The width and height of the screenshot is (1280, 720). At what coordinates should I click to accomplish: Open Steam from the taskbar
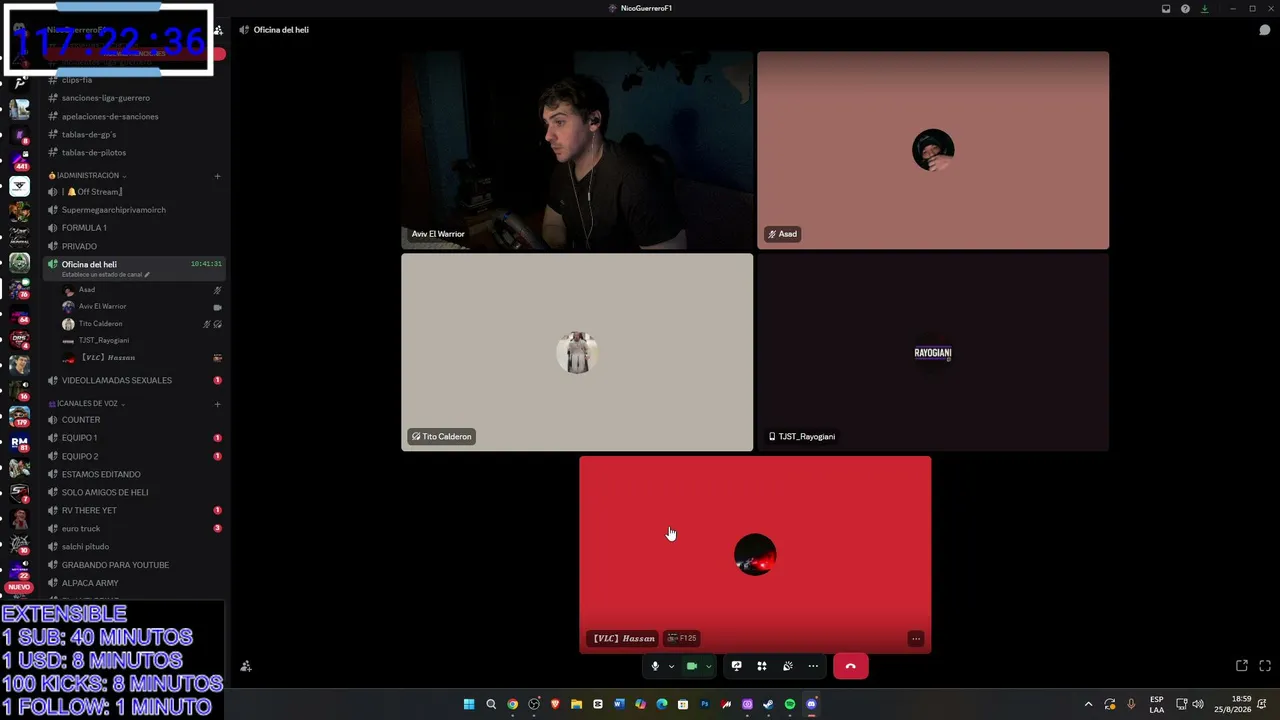[768, 704]
